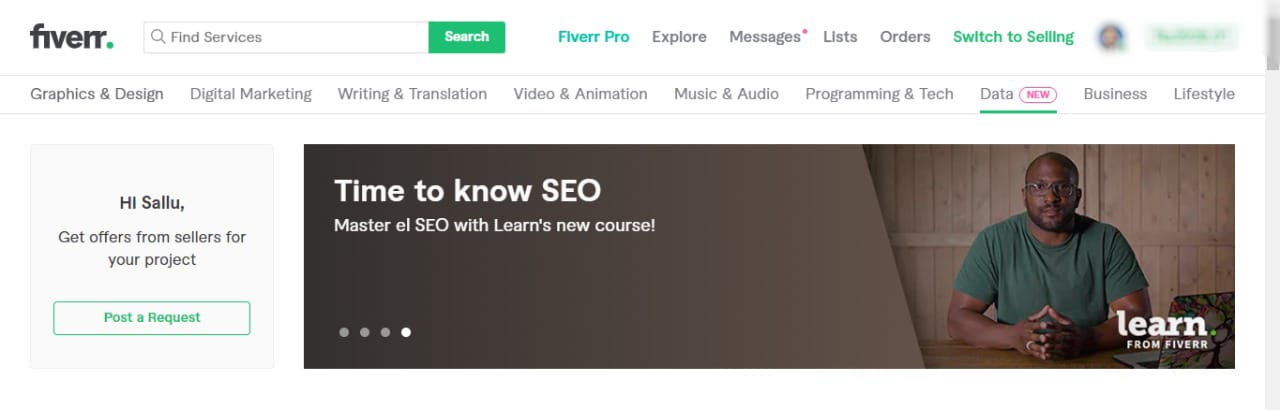
Task: Select the third carousel dot
Action: click(x=385, y=332)
